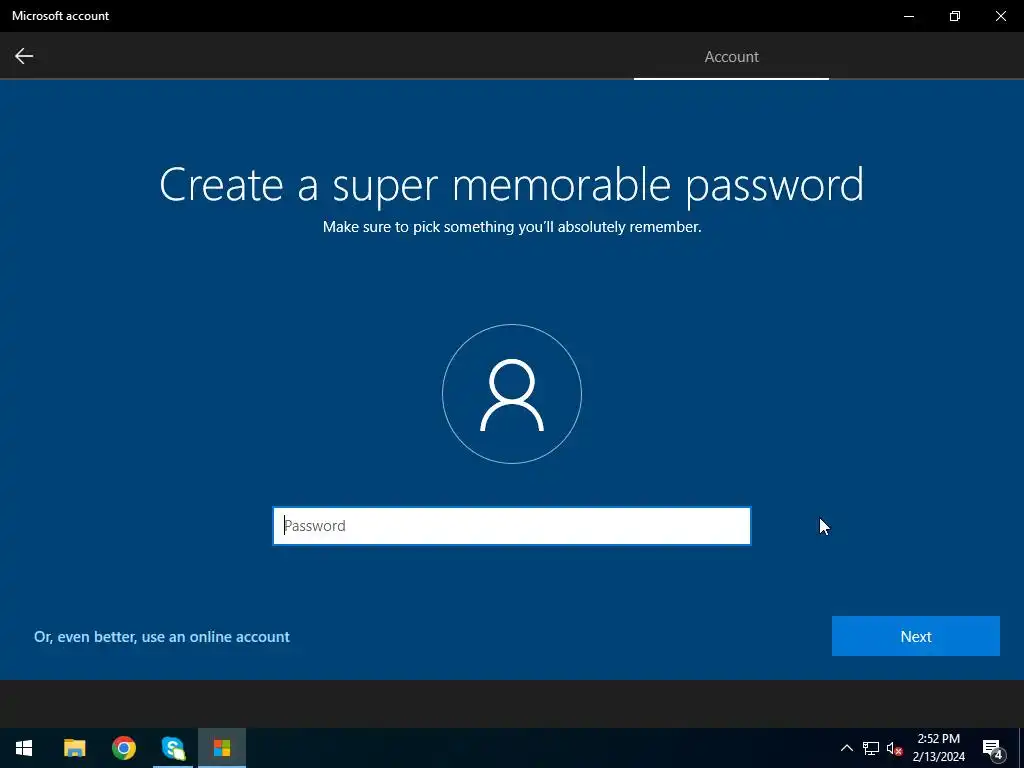Screen dimensions: 1024x768
Task: Focus the Password input field
Action: 511,526
